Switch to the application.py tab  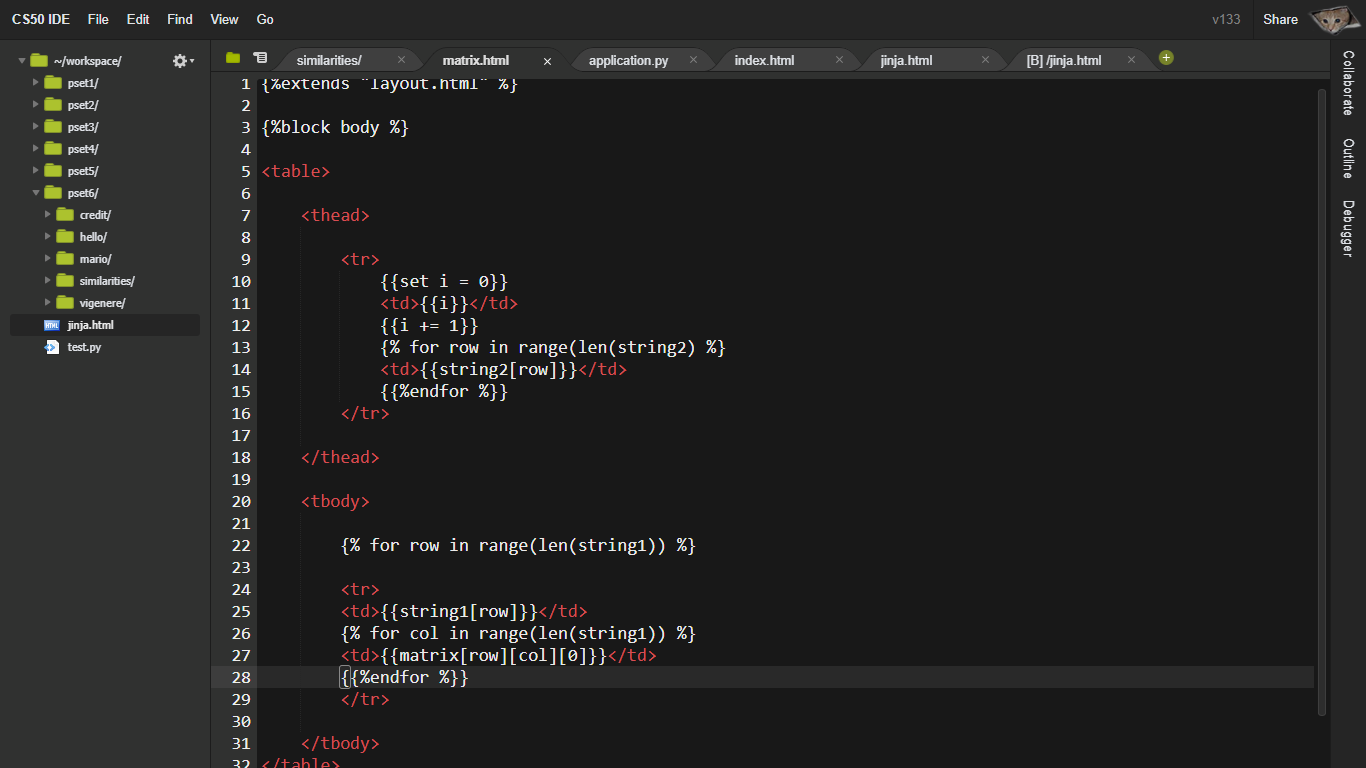(628, 60)
